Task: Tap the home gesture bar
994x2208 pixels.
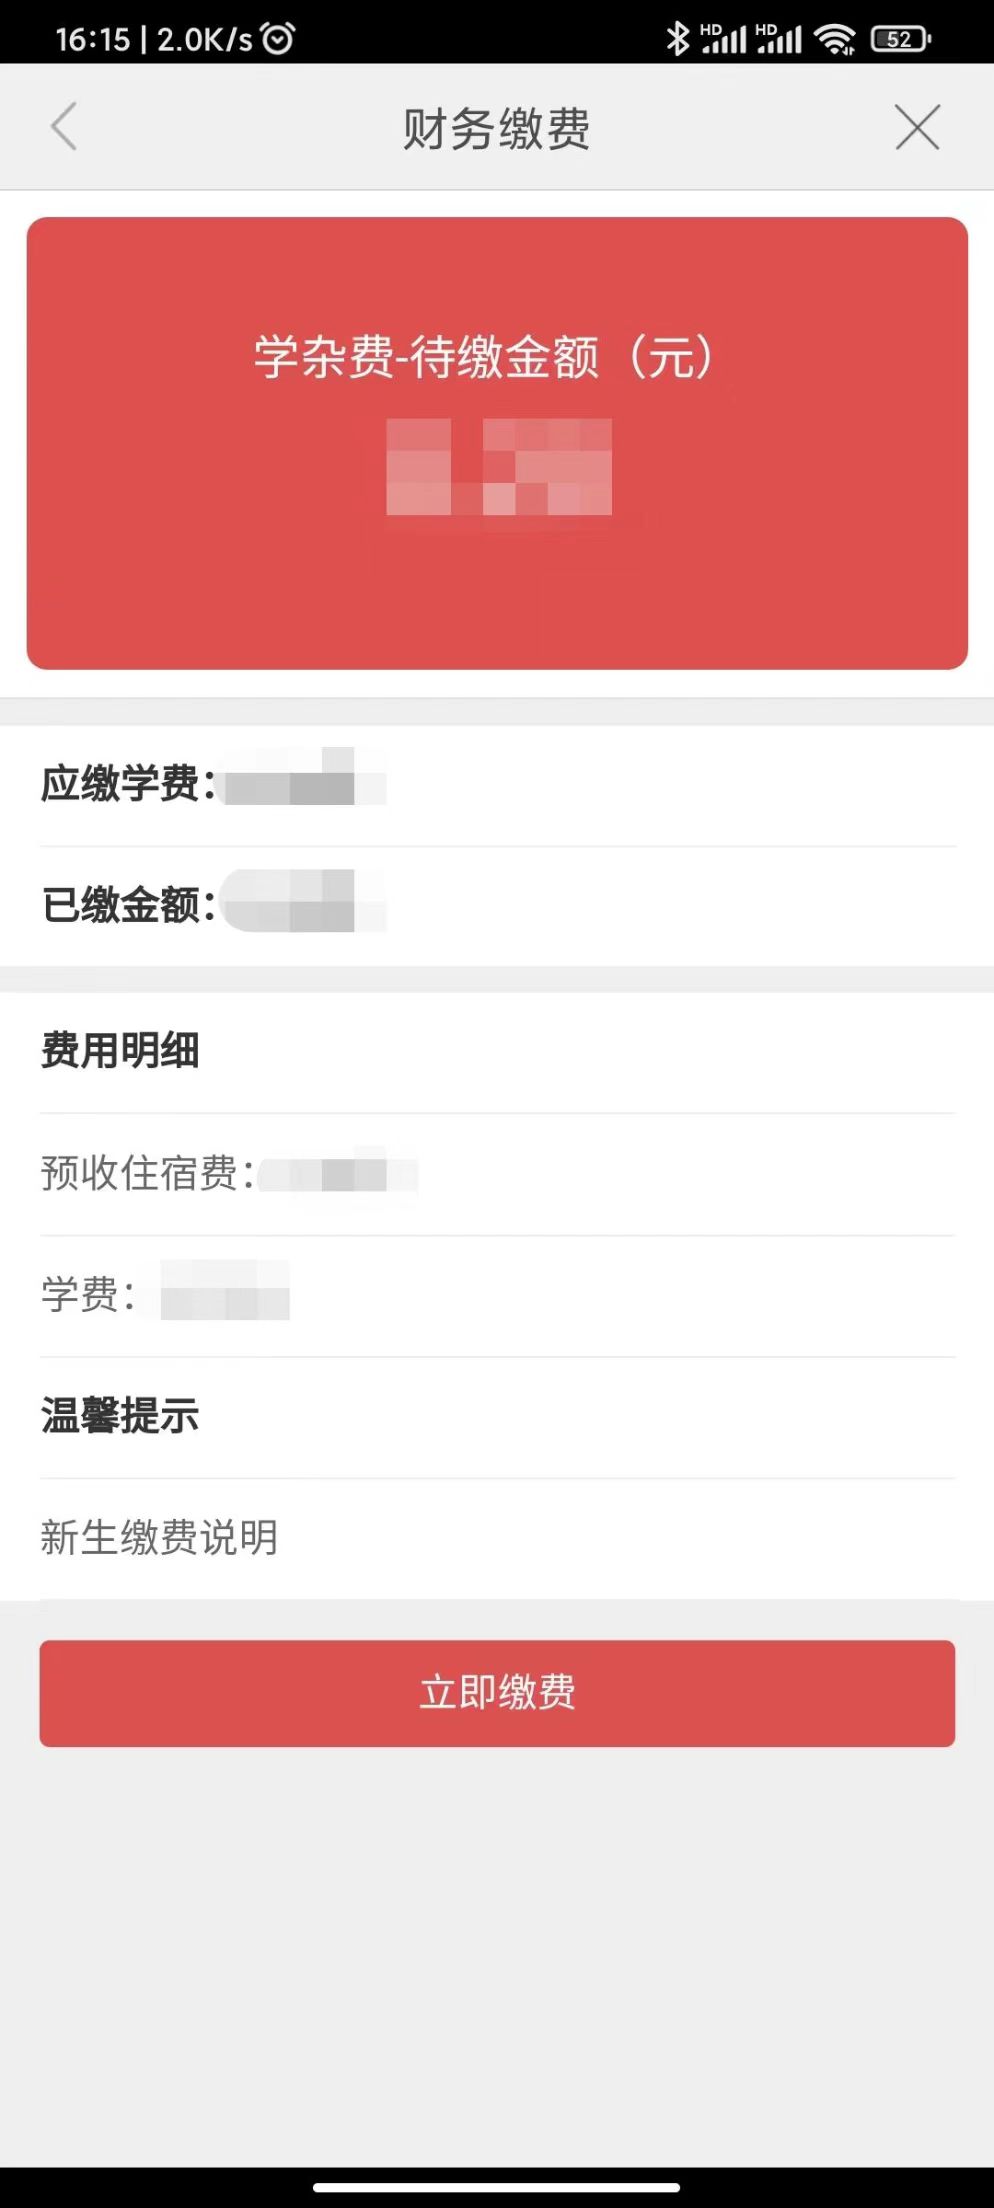Action: (497, 2188)
